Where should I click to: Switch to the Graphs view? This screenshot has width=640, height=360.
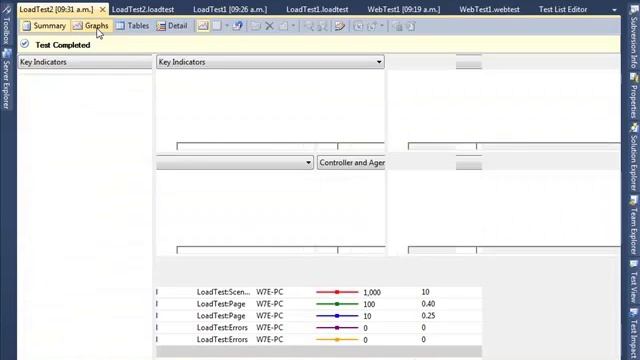pyautogui.click(x=91, y=26)
